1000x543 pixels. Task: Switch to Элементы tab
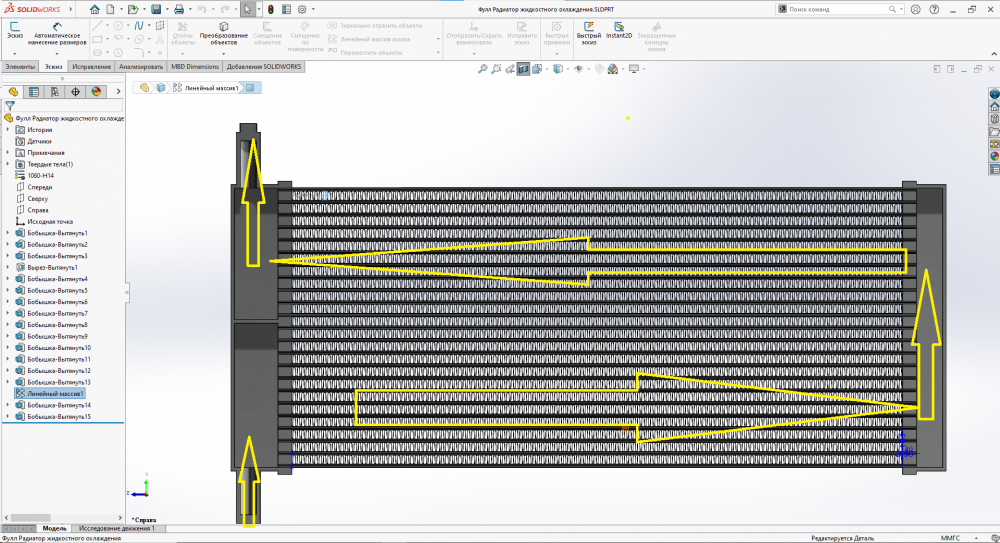[20, 66]
